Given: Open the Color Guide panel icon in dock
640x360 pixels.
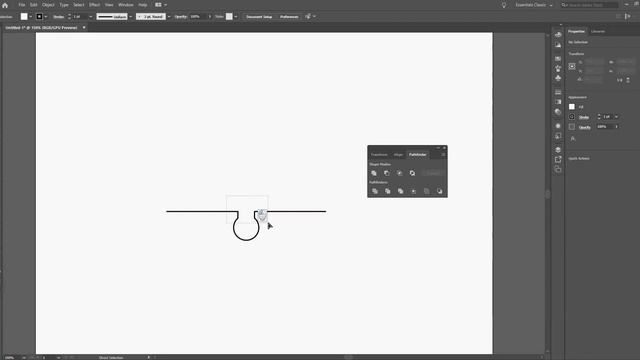Looking at the screenshot, I should [x=558, y=45].
